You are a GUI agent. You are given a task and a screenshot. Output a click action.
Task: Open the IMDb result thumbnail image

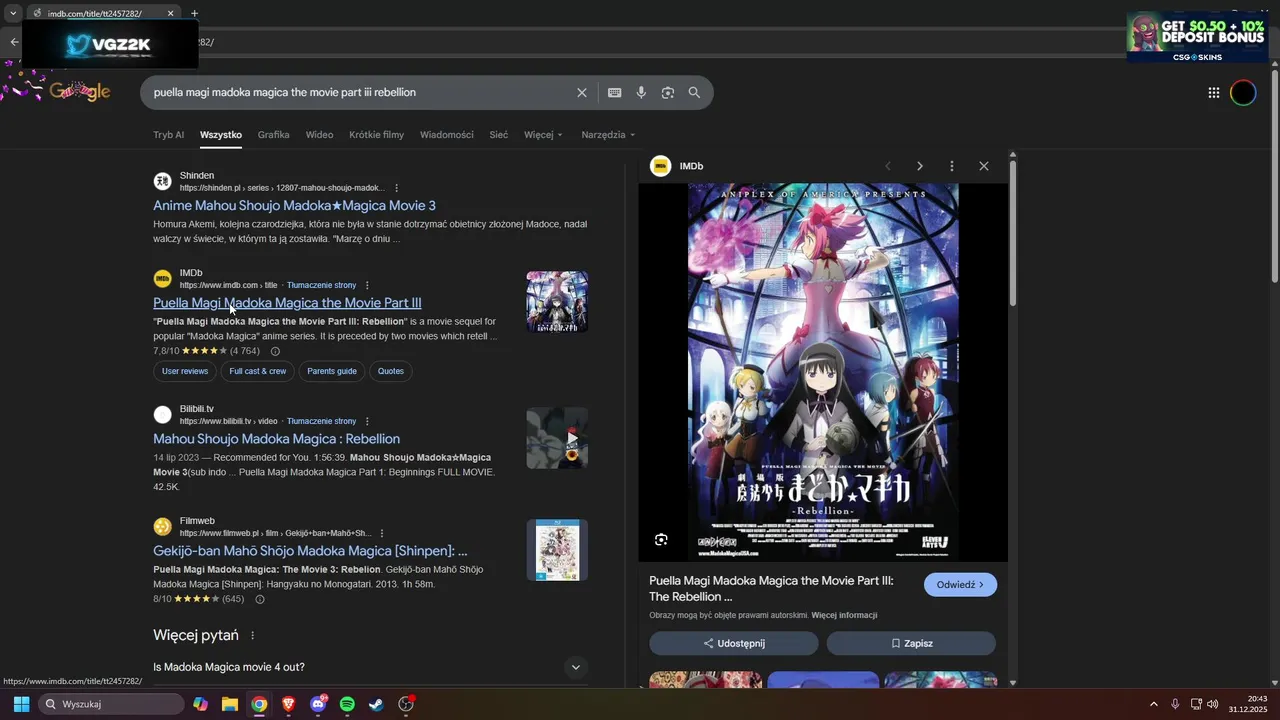point(557,302)
